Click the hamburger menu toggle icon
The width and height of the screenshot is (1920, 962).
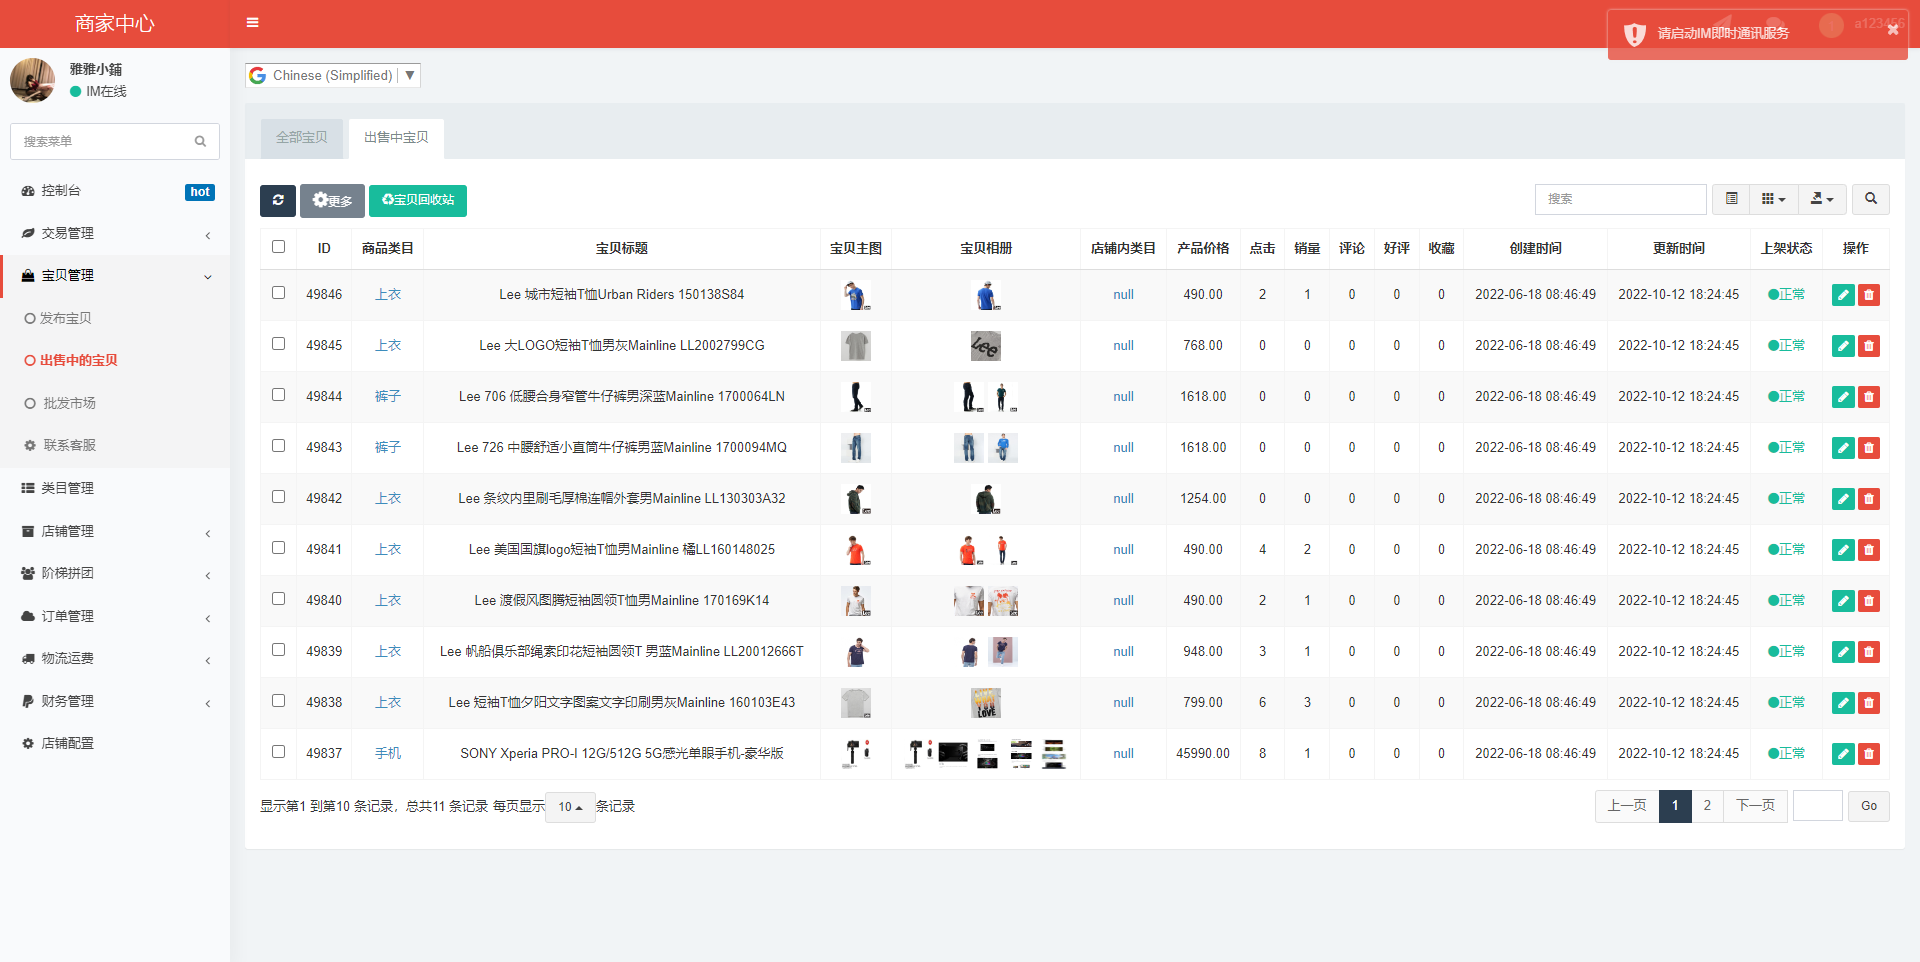[x=252, y=22]
